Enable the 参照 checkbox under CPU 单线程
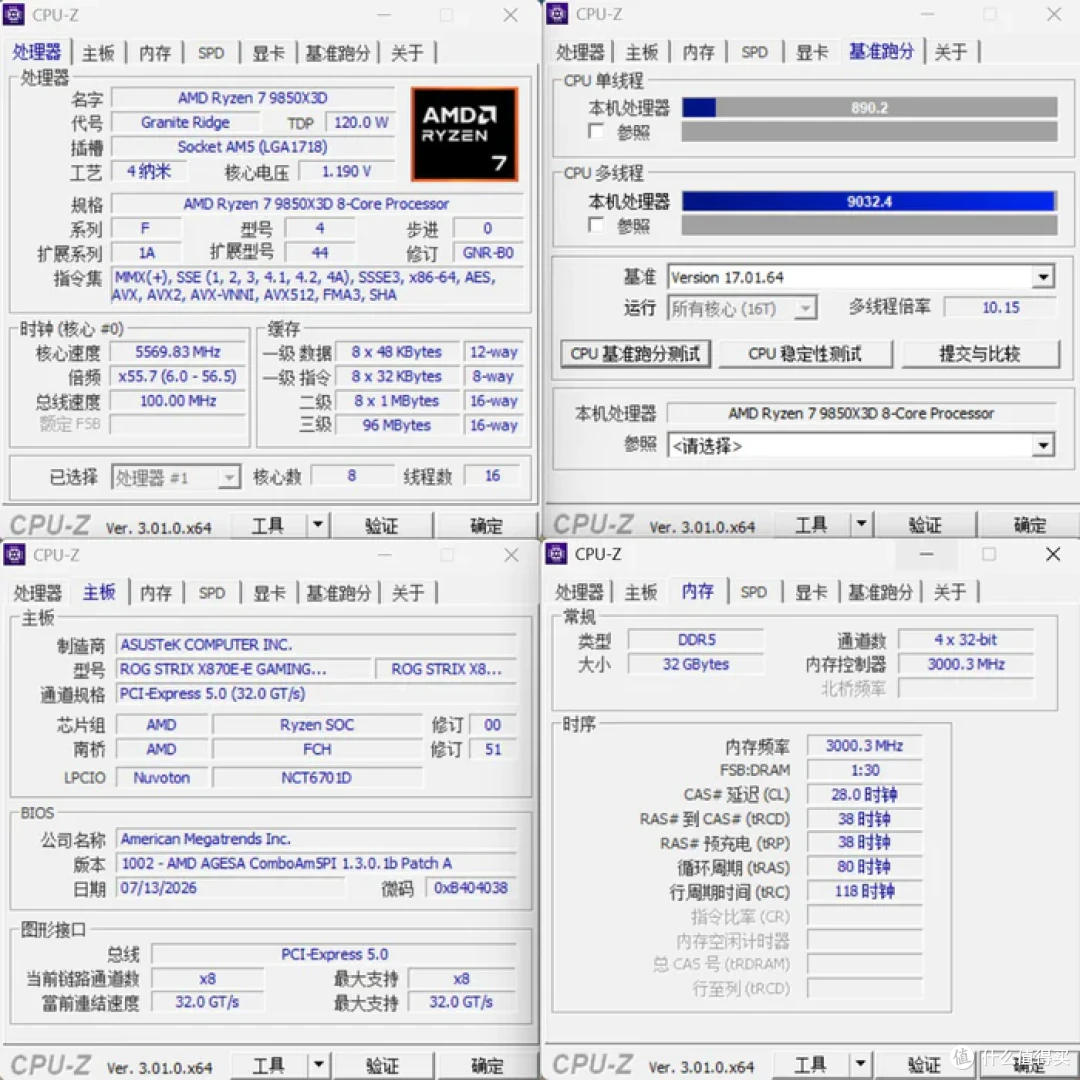This screenshot has width=1080, height=1080. click(596, 132)
